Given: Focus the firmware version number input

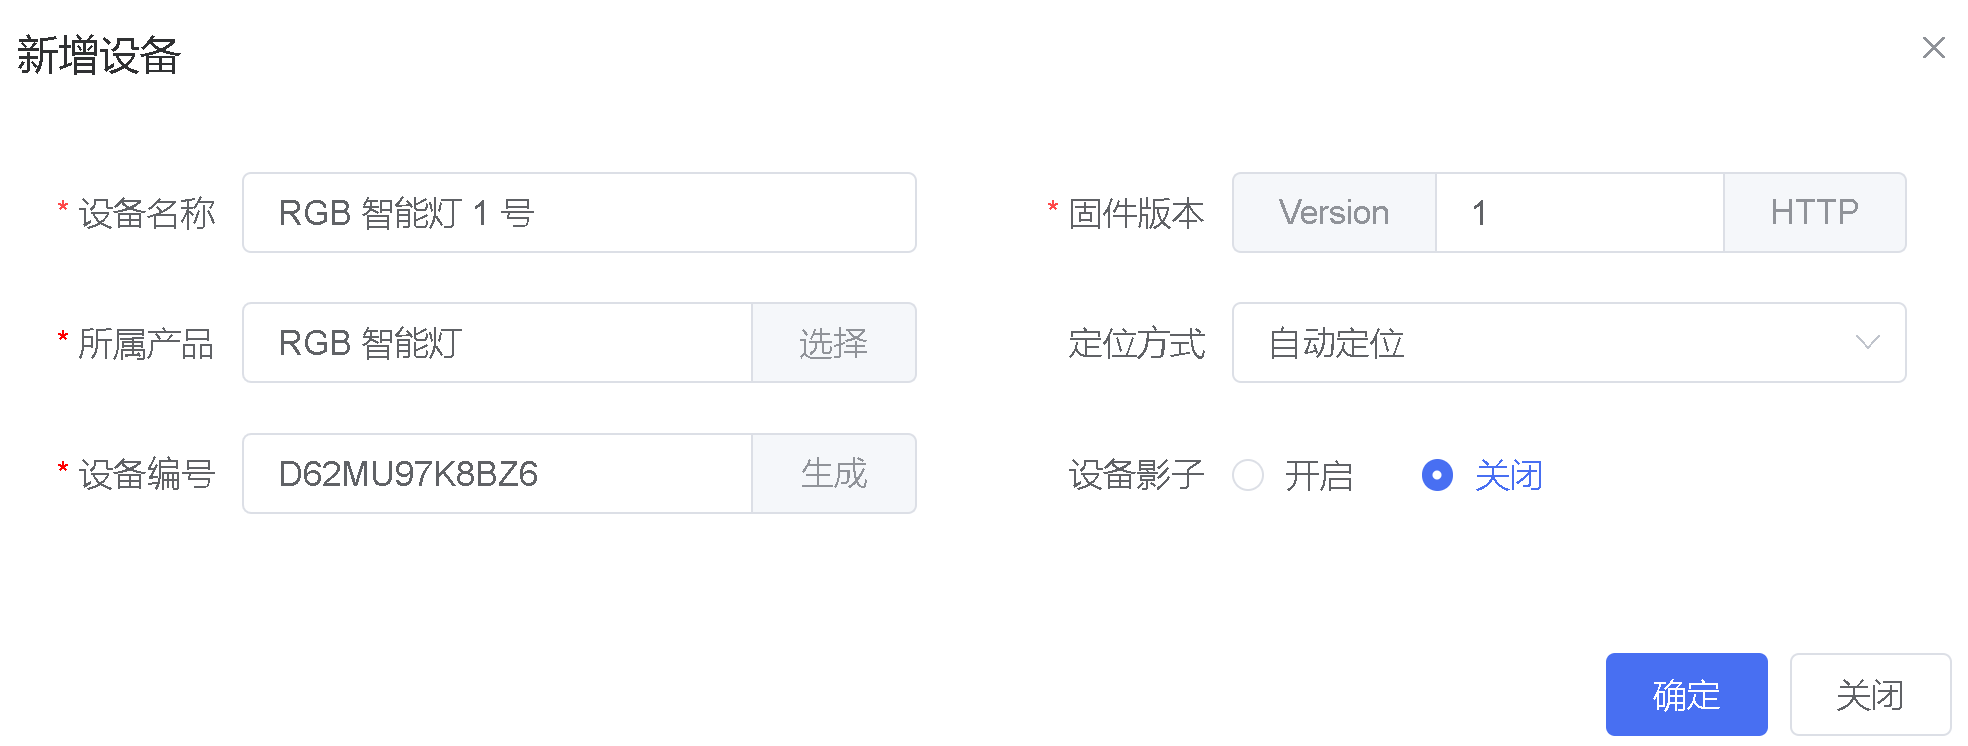Looking at the screenshot, I should point(1579,213).
